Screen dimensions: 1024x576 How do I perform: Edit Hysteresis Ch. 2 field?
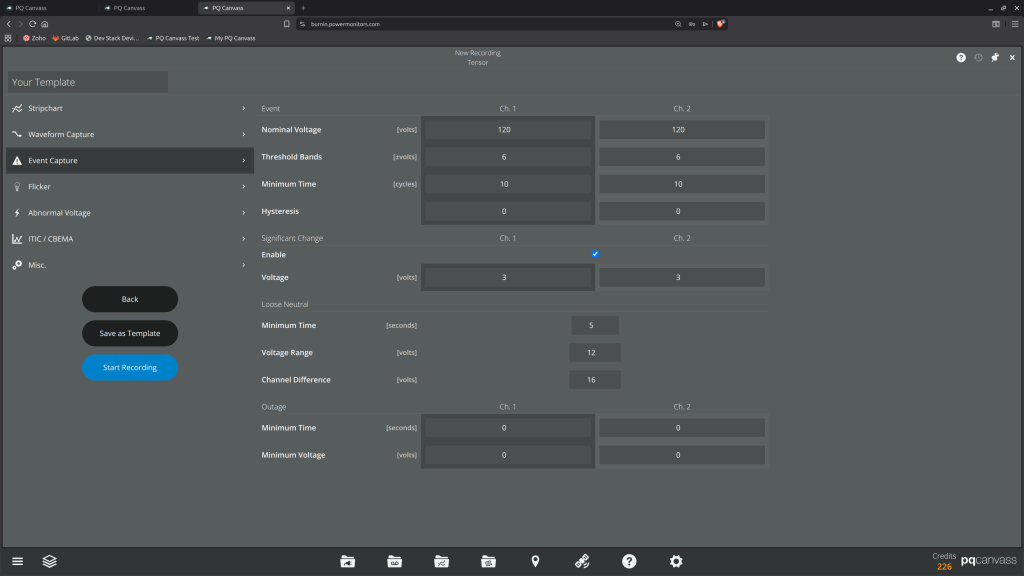coord(682,212)
